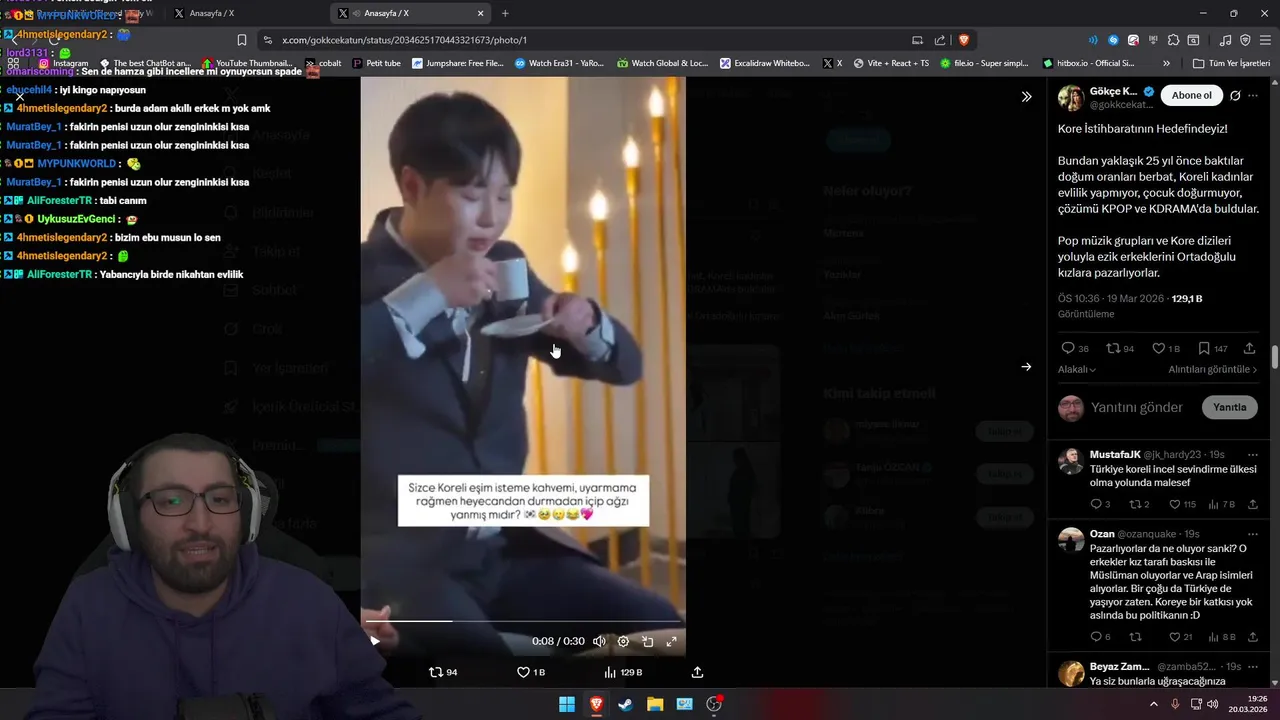Open the browser extensions puzzle icon

pos(1173,40)
